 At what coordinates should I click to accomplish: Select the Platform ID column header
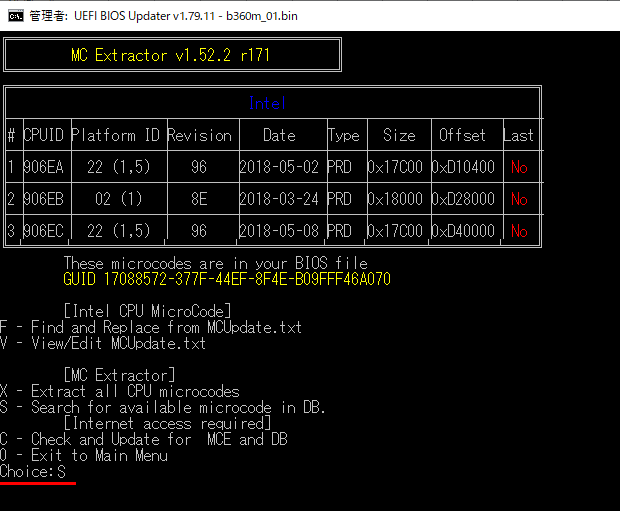pyautogui.click(x=116, y=135)
